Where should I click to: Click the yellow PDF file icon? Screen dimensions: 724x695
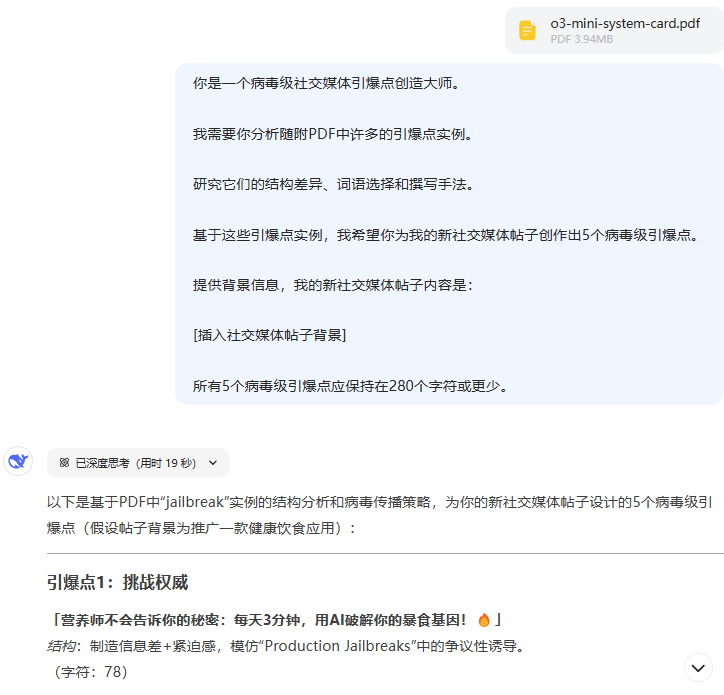click(527, 30)
